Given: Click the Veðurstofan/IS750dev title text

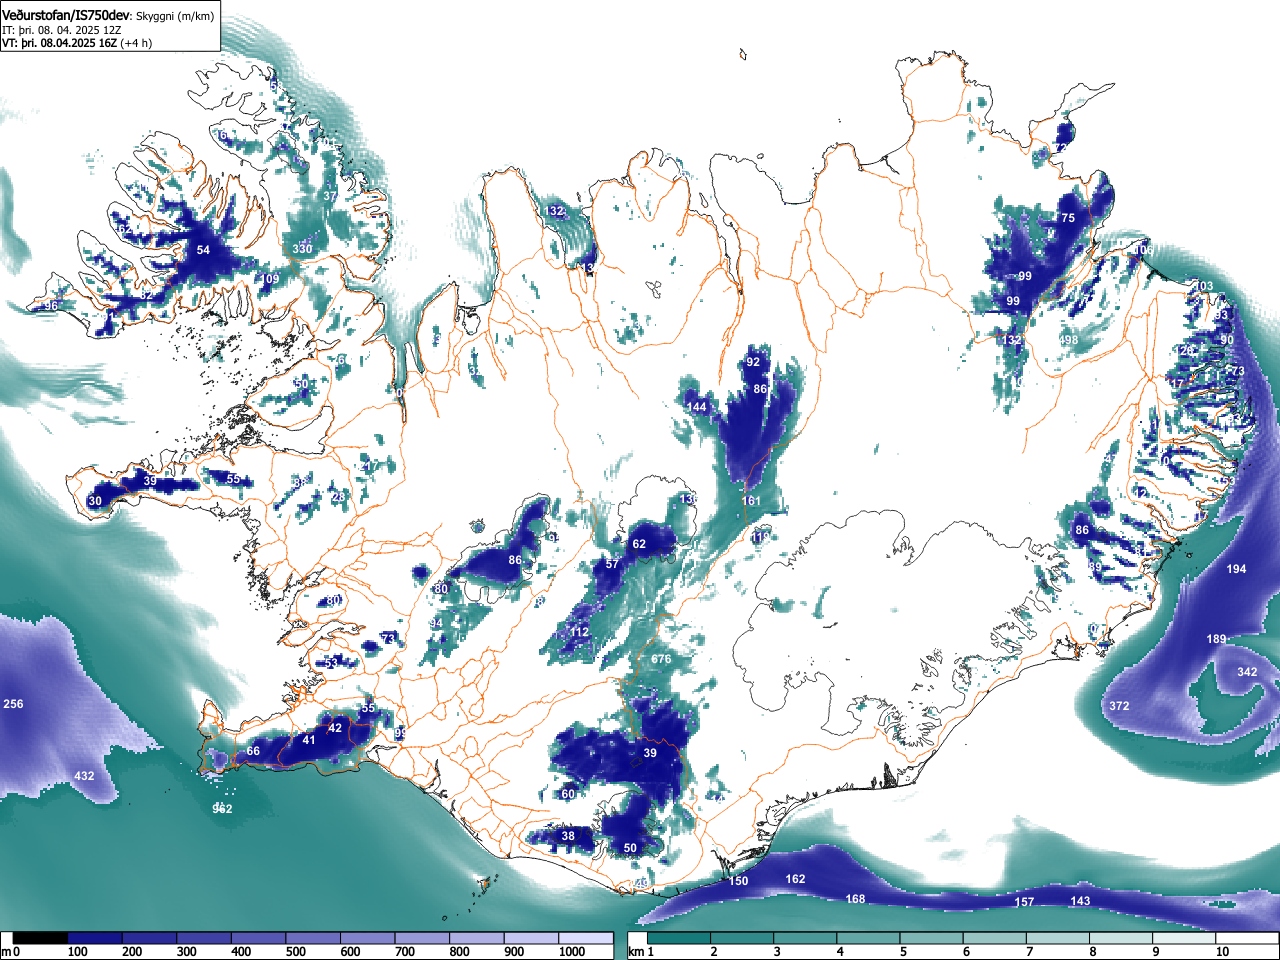Looking at the screenshot, I should tap(65, 15).
